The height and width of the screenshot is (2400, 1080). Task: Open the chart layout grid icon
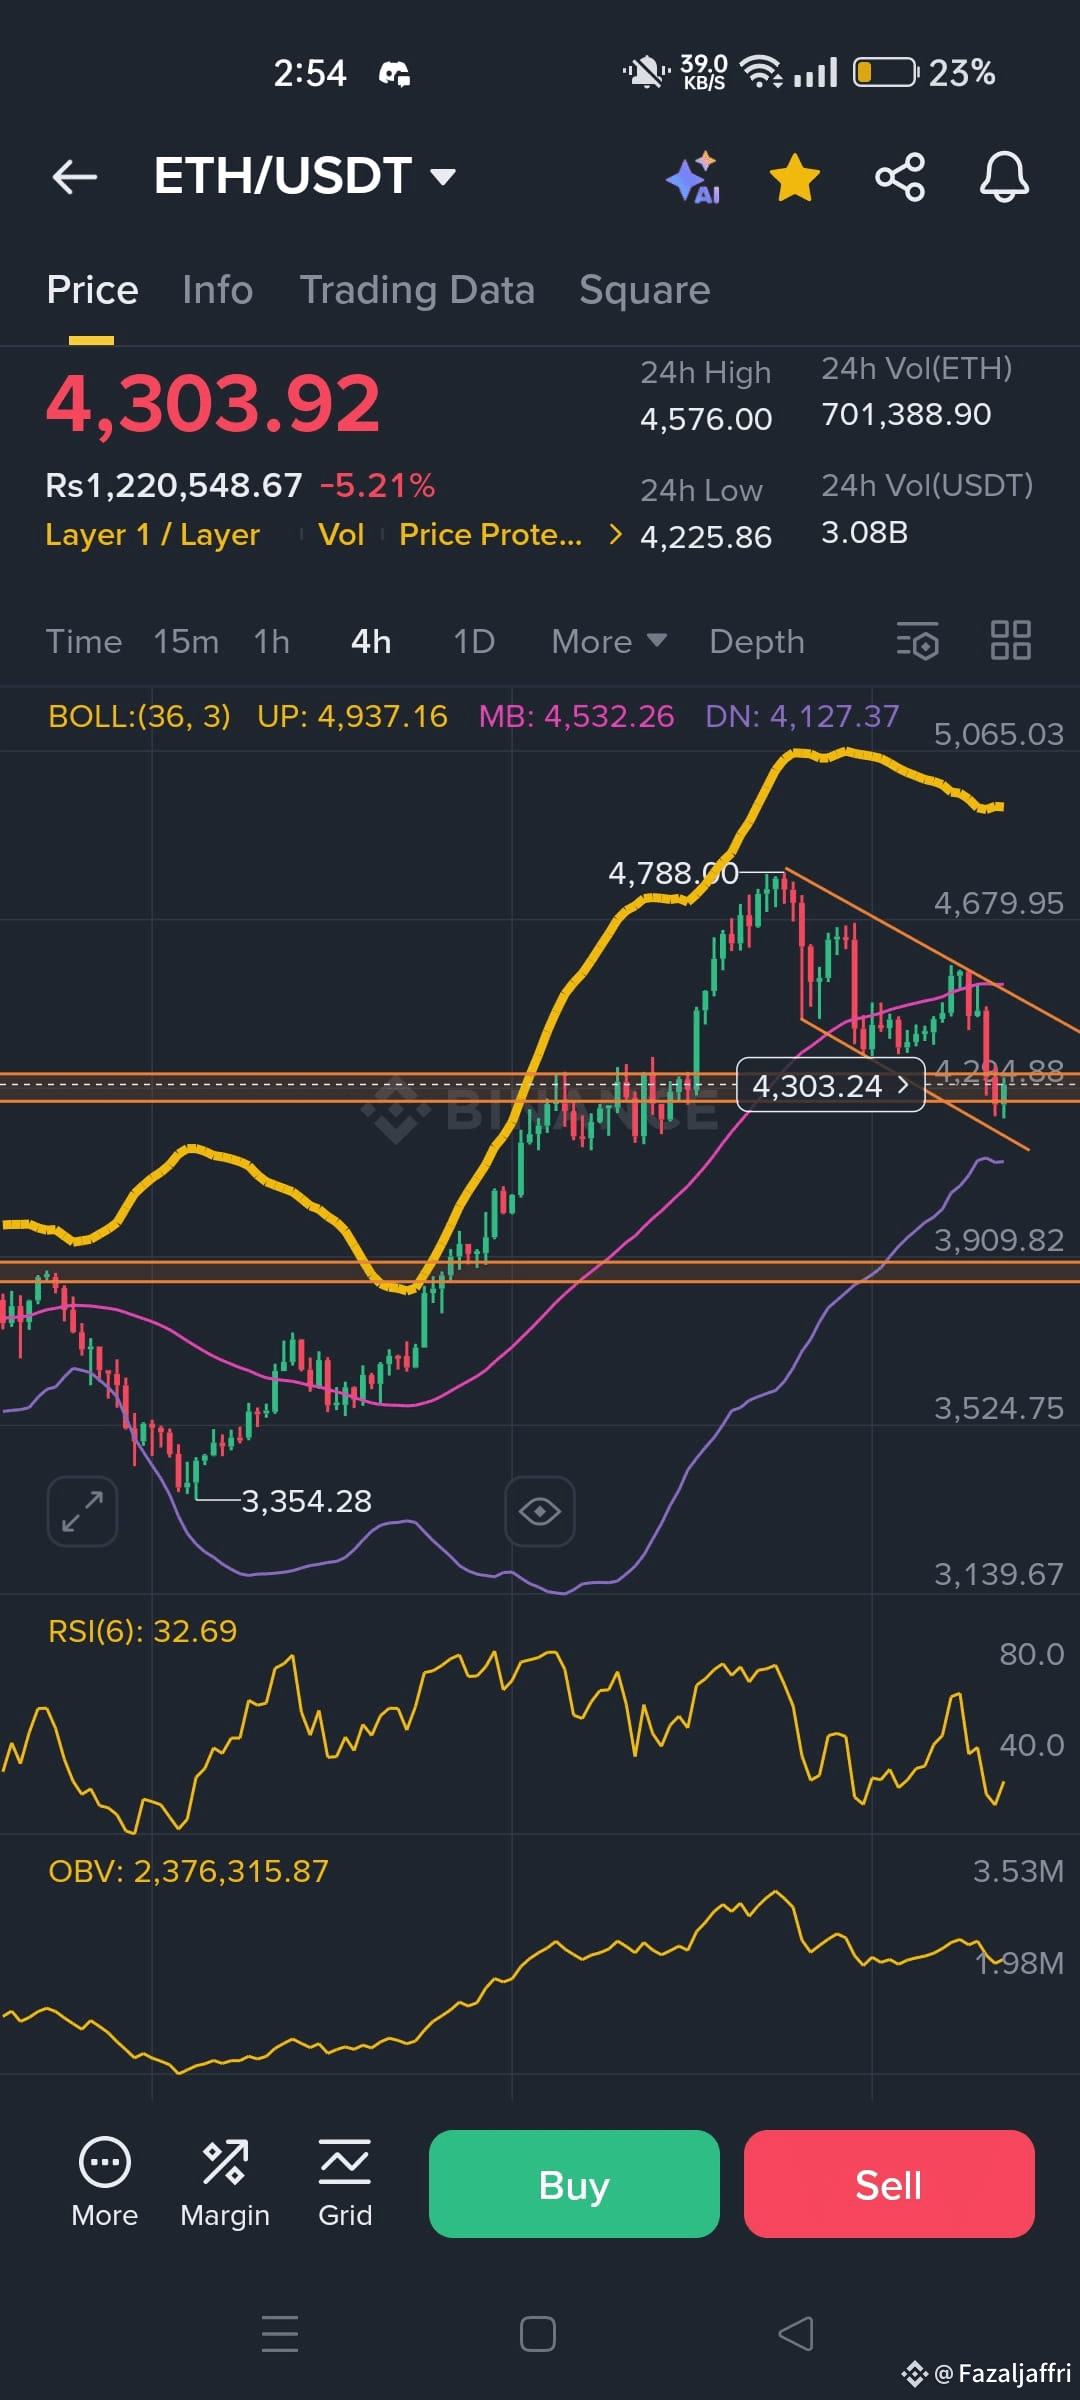coord(1010,641)
